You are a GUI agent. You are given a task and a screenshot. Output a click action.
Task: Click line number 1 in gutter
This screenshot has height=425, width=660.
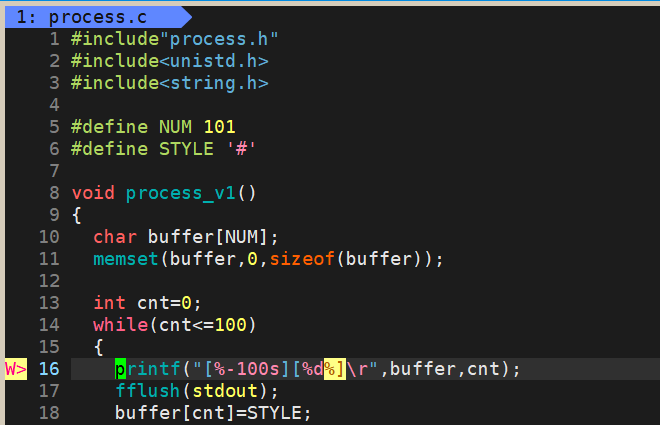(55, 39)
